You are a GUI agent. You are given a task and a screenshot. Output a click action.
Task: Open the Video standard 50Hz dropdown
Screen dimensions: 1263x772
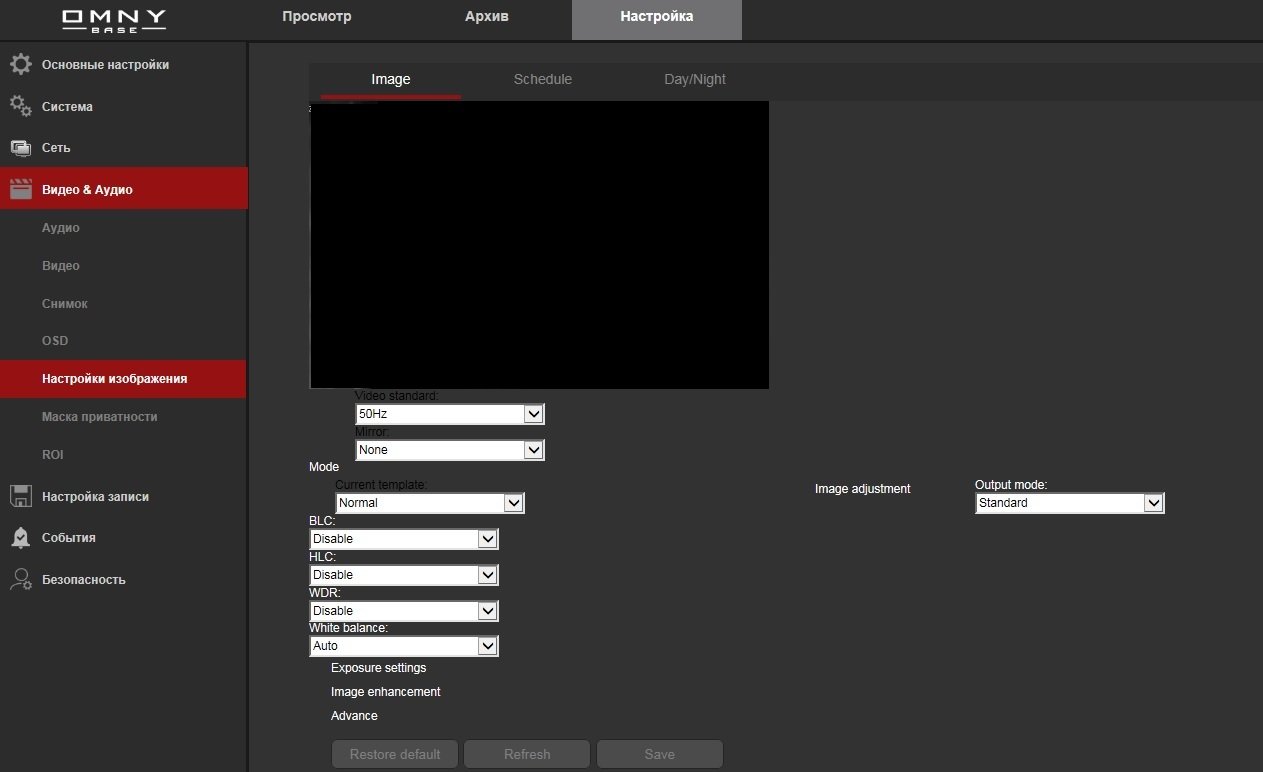[x=449, y=414]
